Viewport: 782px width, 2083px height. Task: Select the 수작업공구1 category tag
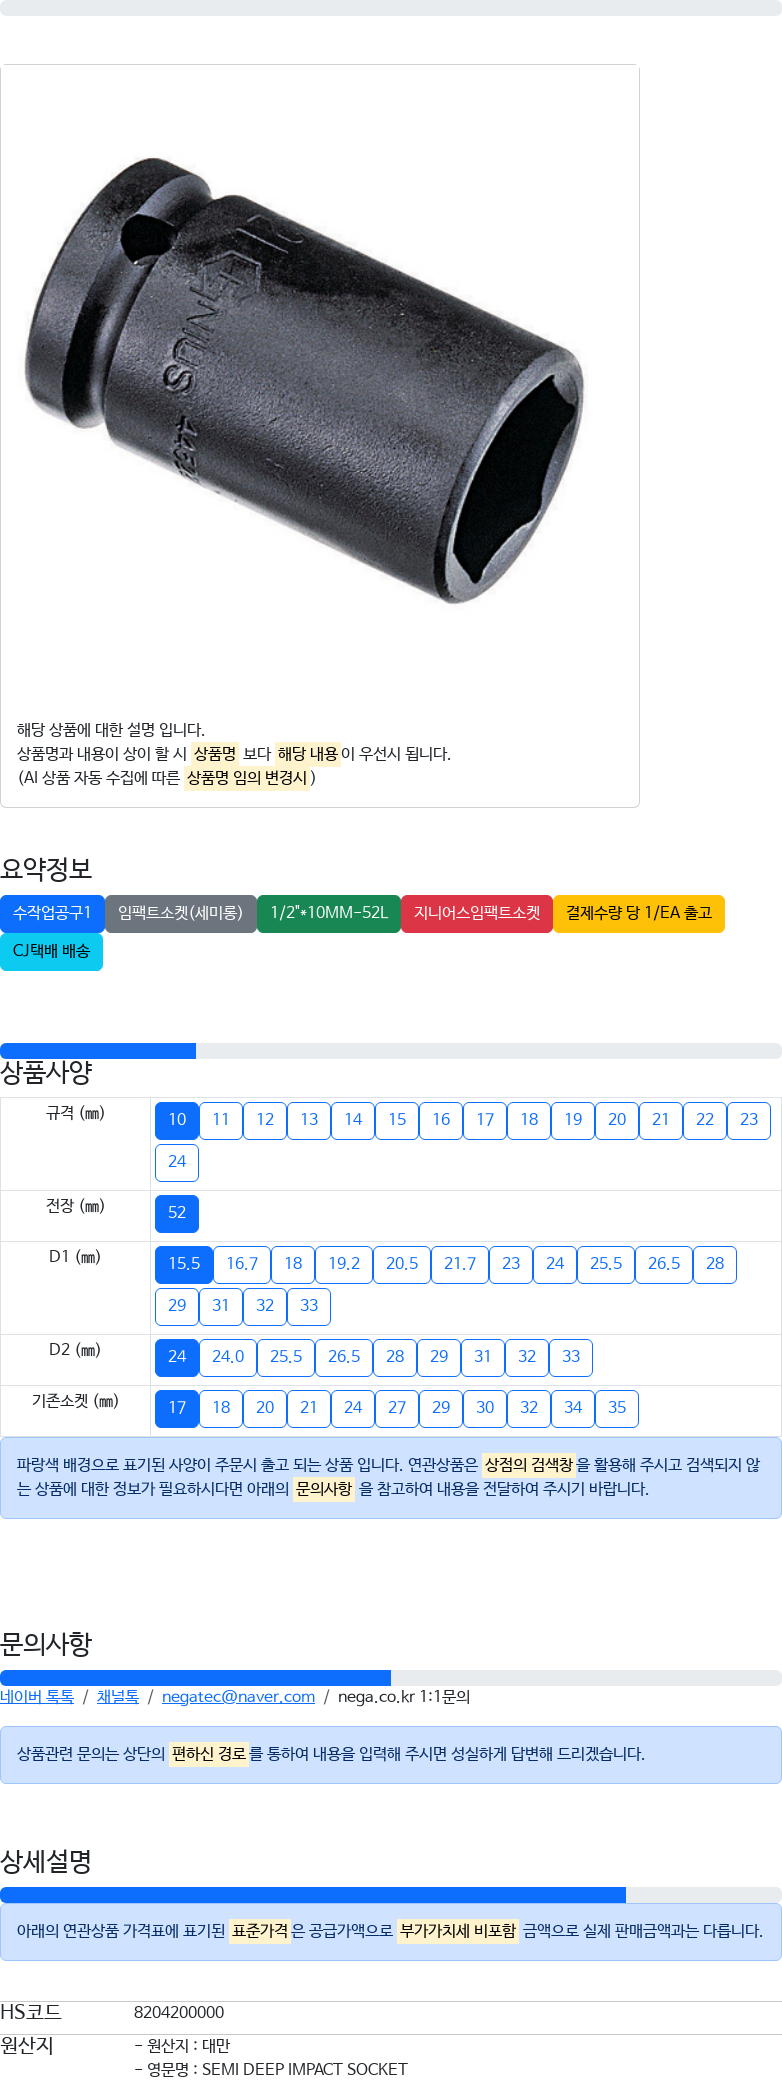pos(52,913)
